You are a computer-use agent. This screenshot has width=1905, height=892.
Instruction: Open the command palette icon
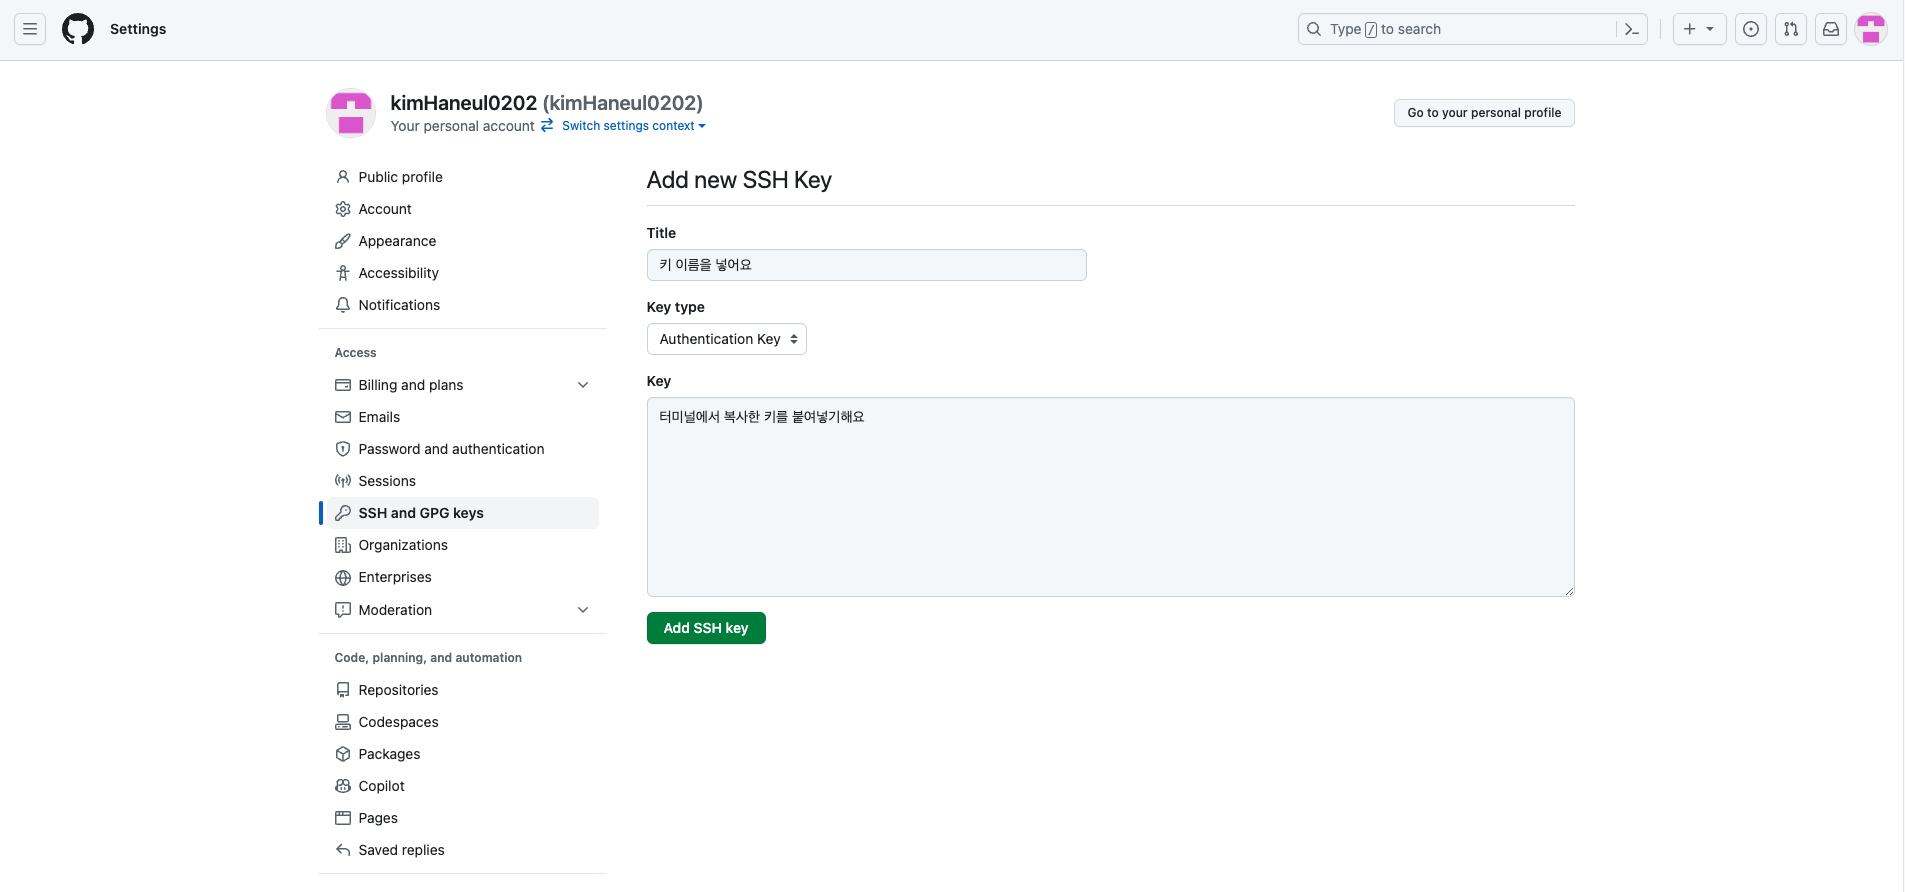[x=1632, y=29]
